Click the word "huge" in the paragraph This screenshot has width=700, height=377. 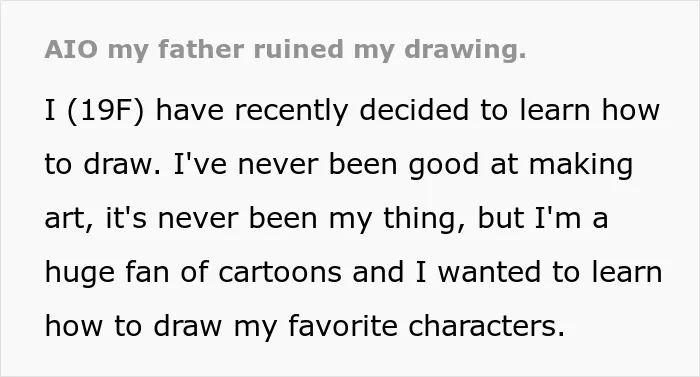(x=79, y=273)
